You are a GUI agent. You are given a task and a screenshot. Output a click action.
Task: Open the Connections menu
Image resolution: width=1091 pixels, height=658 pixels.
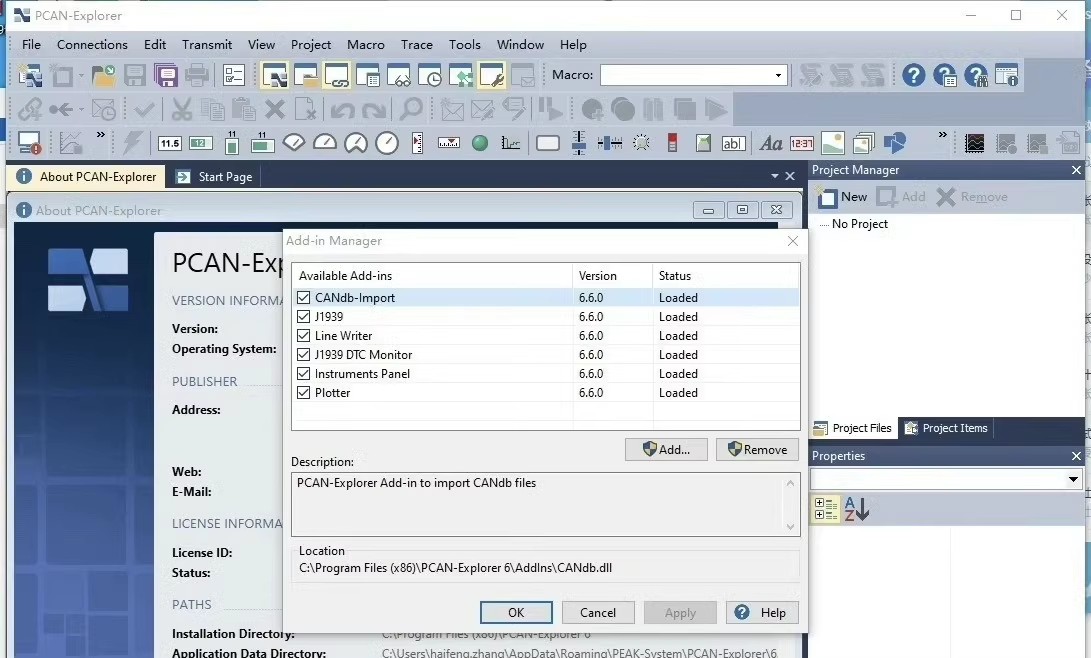92,45
